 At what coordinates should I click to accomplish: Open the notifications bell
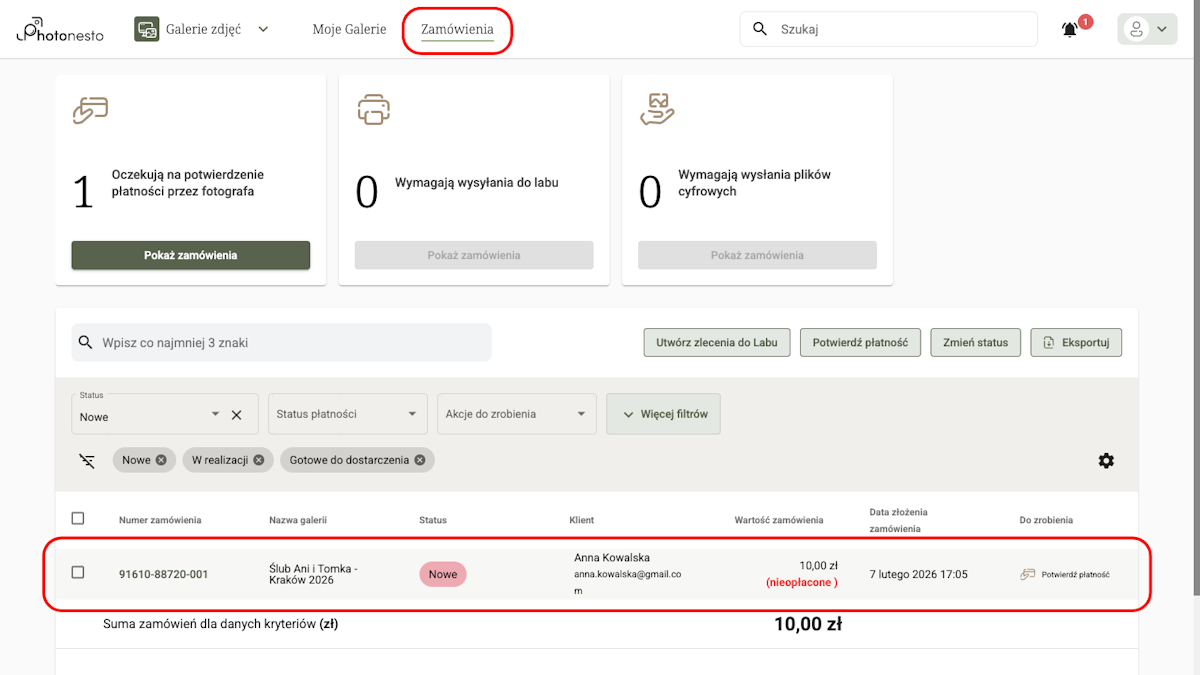click(x=1070, y=30)
